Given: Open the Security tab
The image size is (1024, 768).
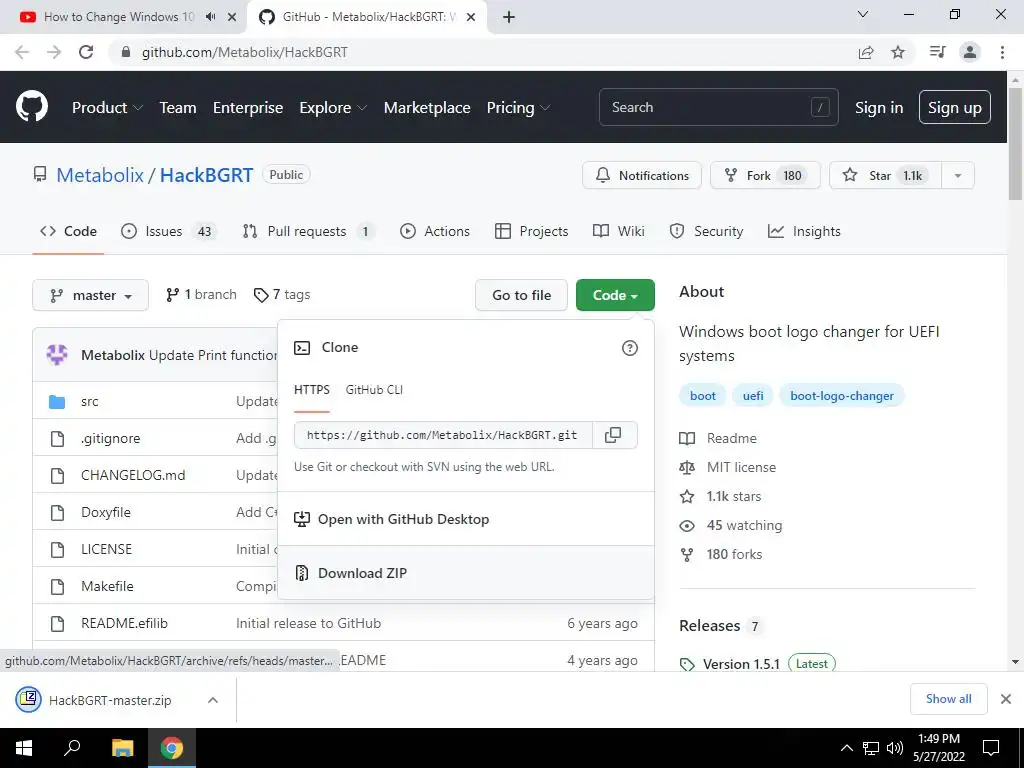Looking at the screenshot, I should tap(707, 231).
